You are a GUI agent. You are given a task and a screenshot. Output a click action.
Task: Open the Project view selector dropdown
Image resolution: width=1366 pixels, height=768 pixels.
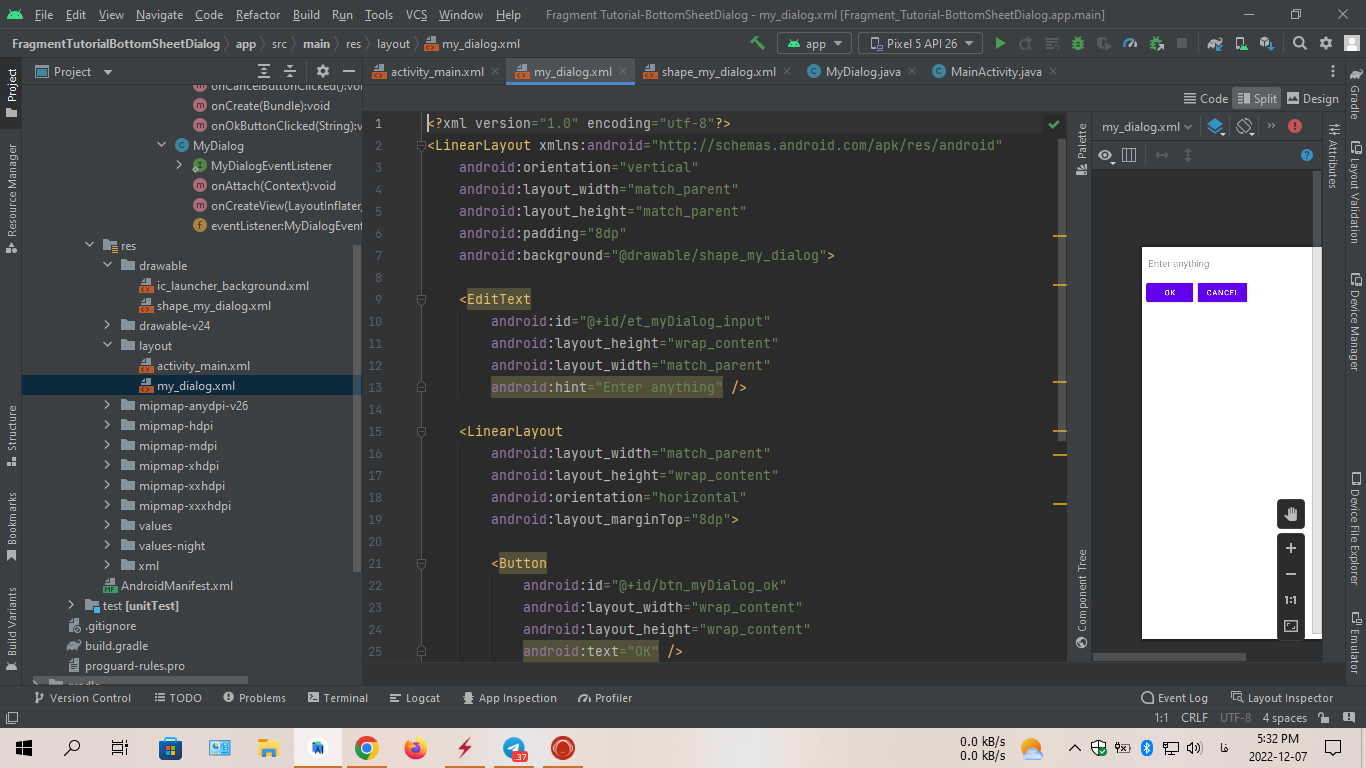coord(75,71)
